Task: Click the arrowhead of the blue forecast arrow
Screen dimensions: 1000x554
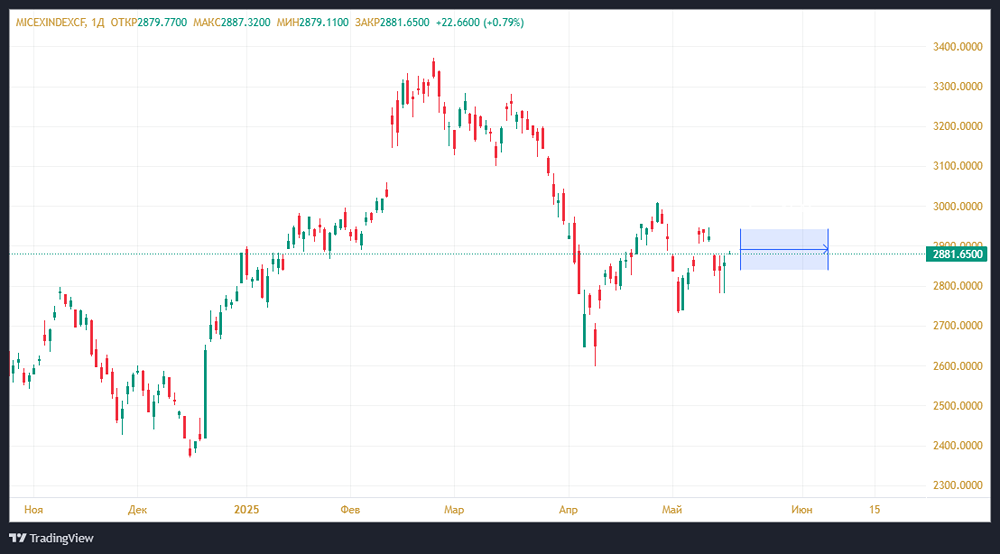Action: 825,249
